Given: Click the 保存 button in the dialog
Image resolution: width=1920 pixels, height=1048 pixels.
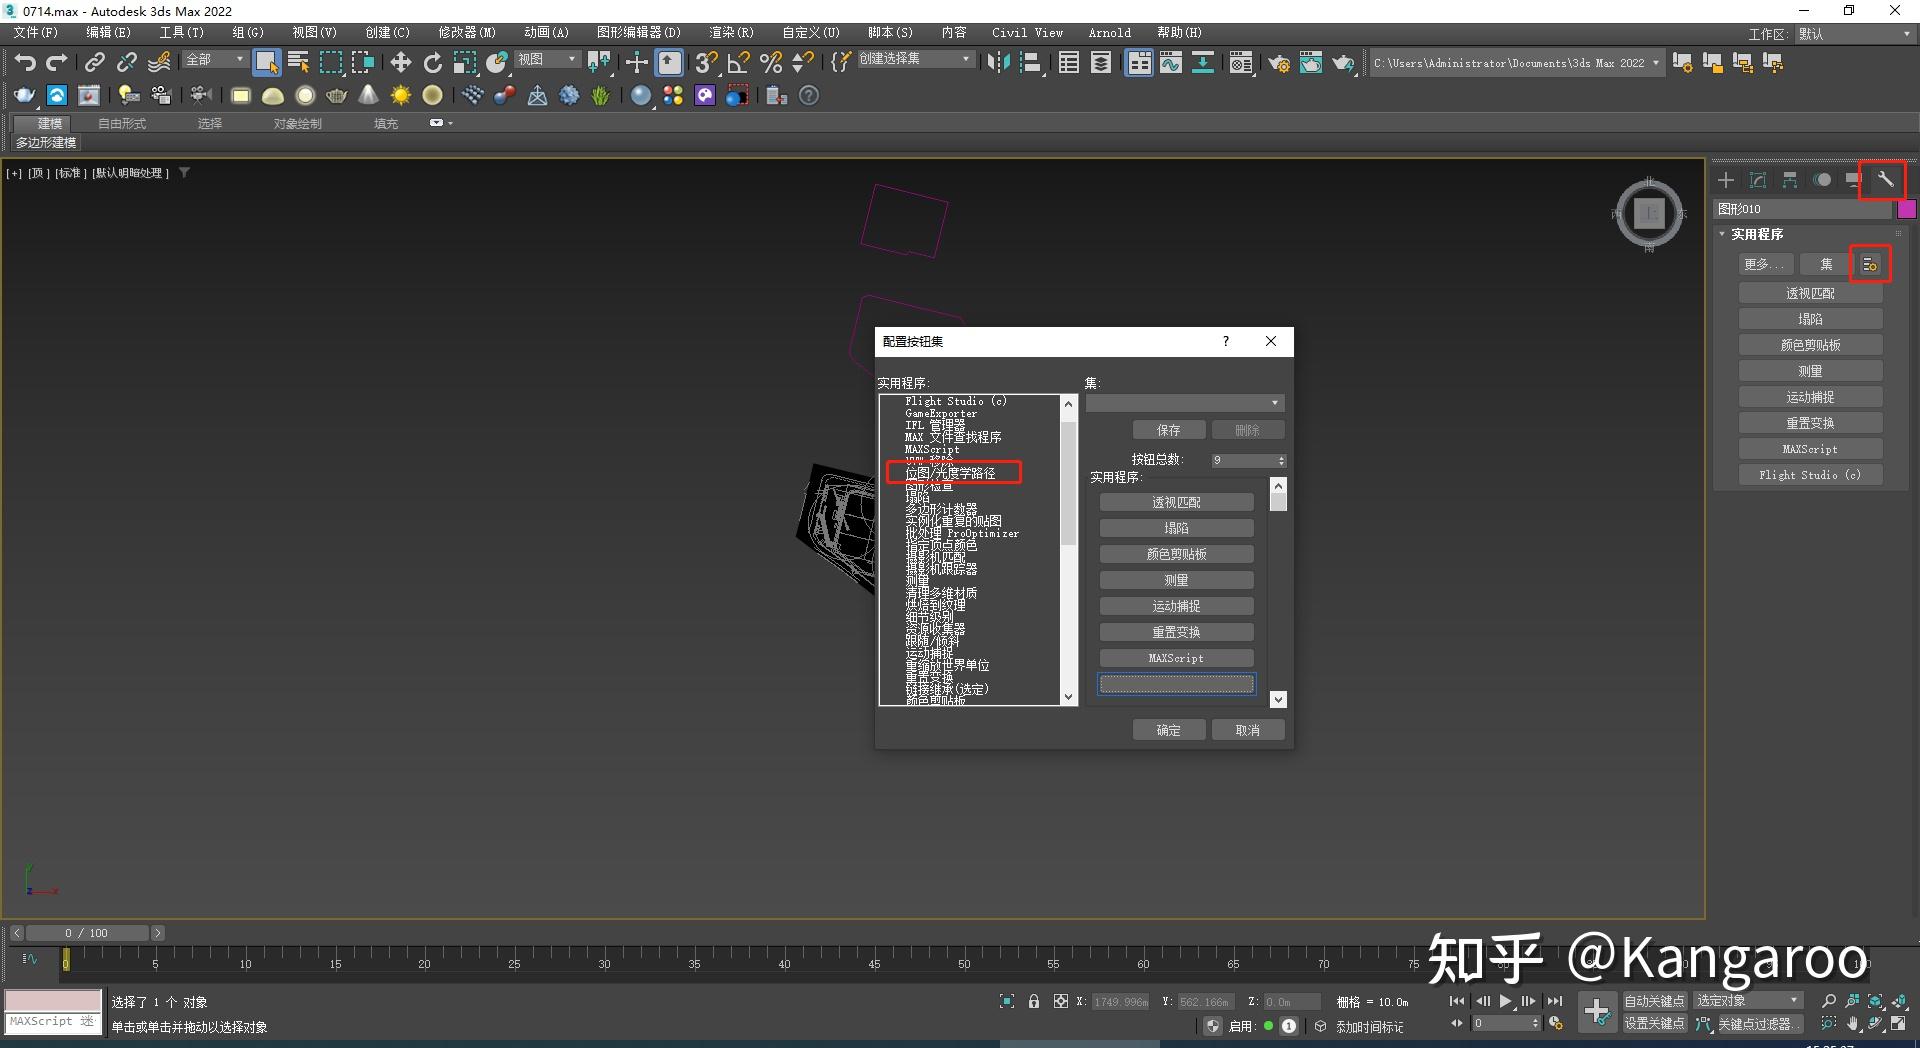Looking at the screenshot, I should [x=1168, y=430].
